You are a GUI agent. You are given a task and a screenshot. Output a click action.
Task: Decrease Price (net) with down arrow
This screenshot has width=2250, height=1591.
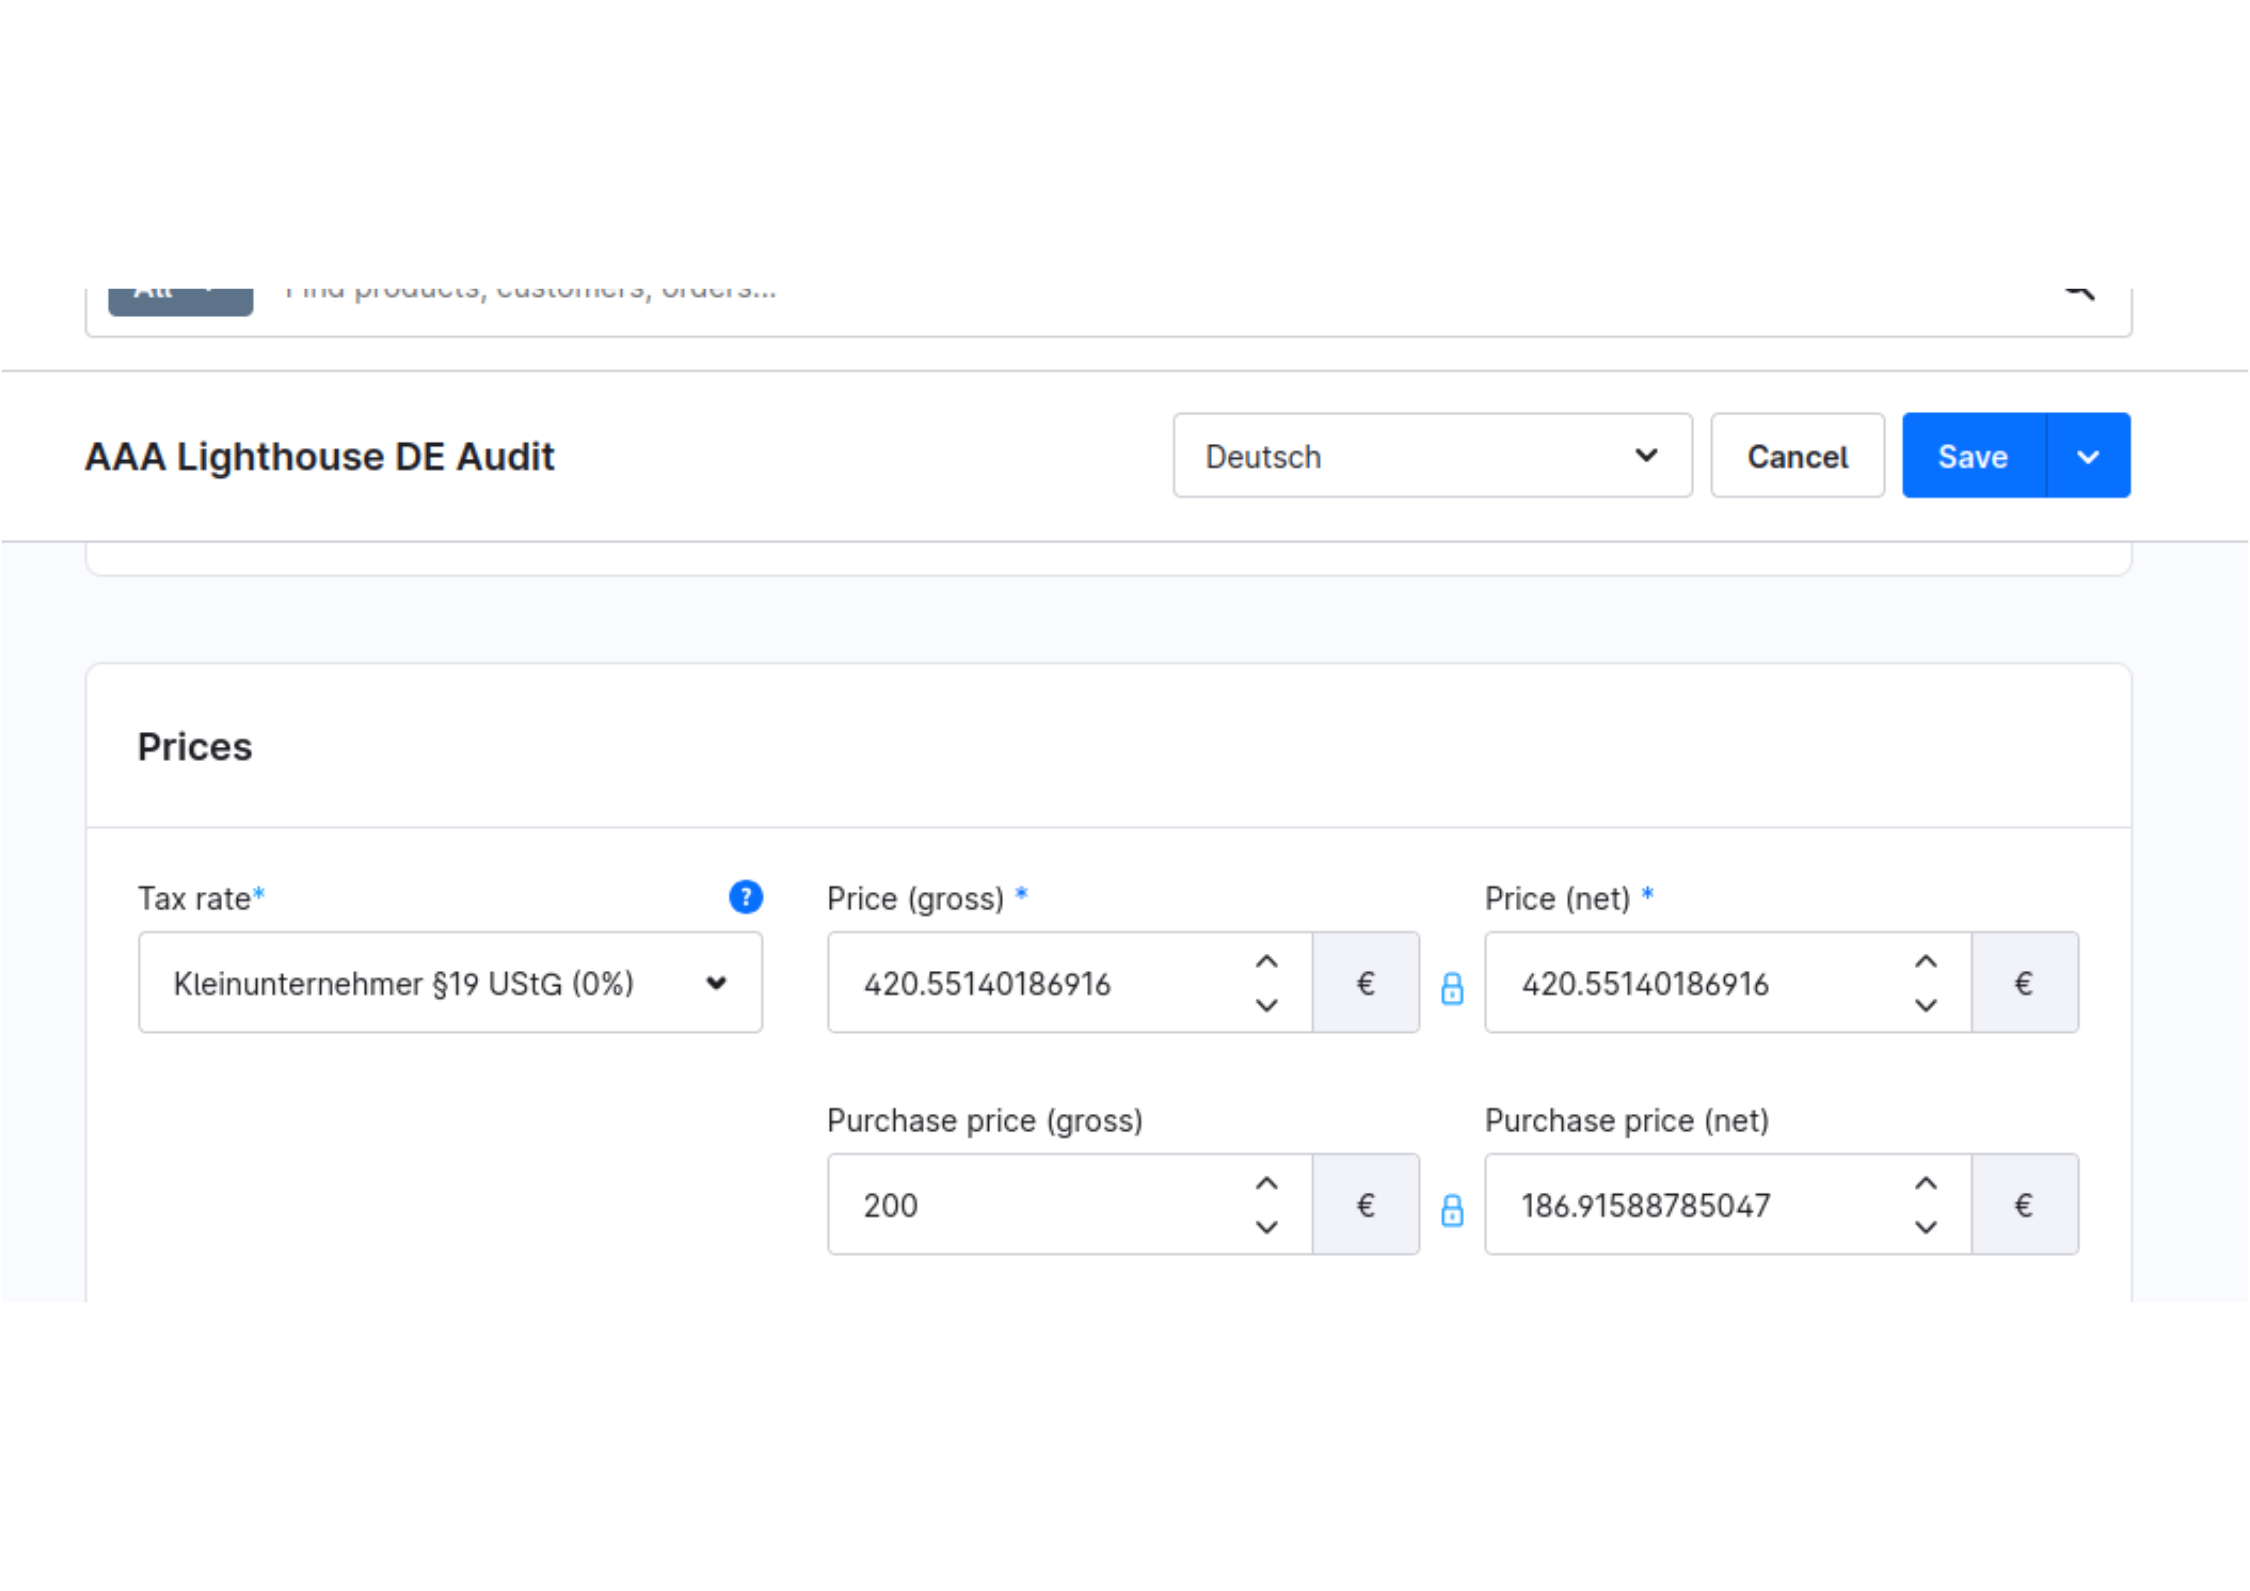click(1925, 1005)
